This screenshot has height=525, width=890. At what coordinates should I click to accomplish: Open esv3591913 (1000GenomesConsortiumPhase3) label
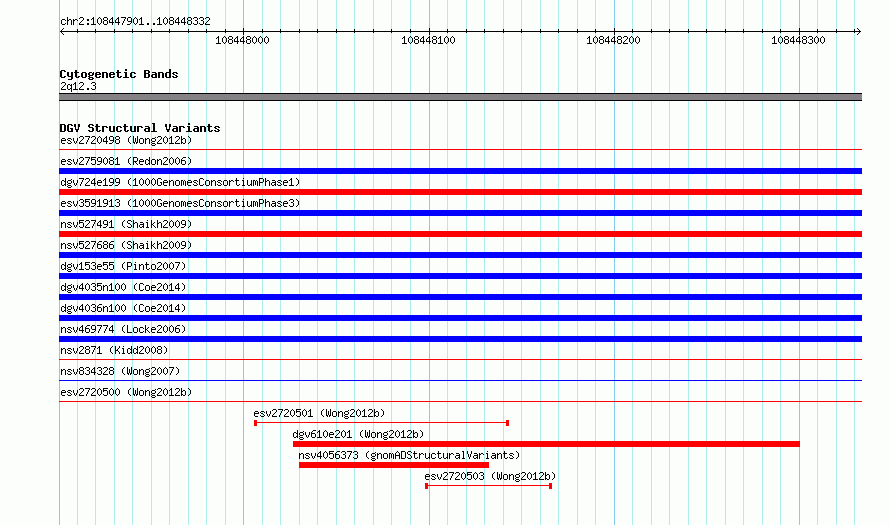coord(180,203)
